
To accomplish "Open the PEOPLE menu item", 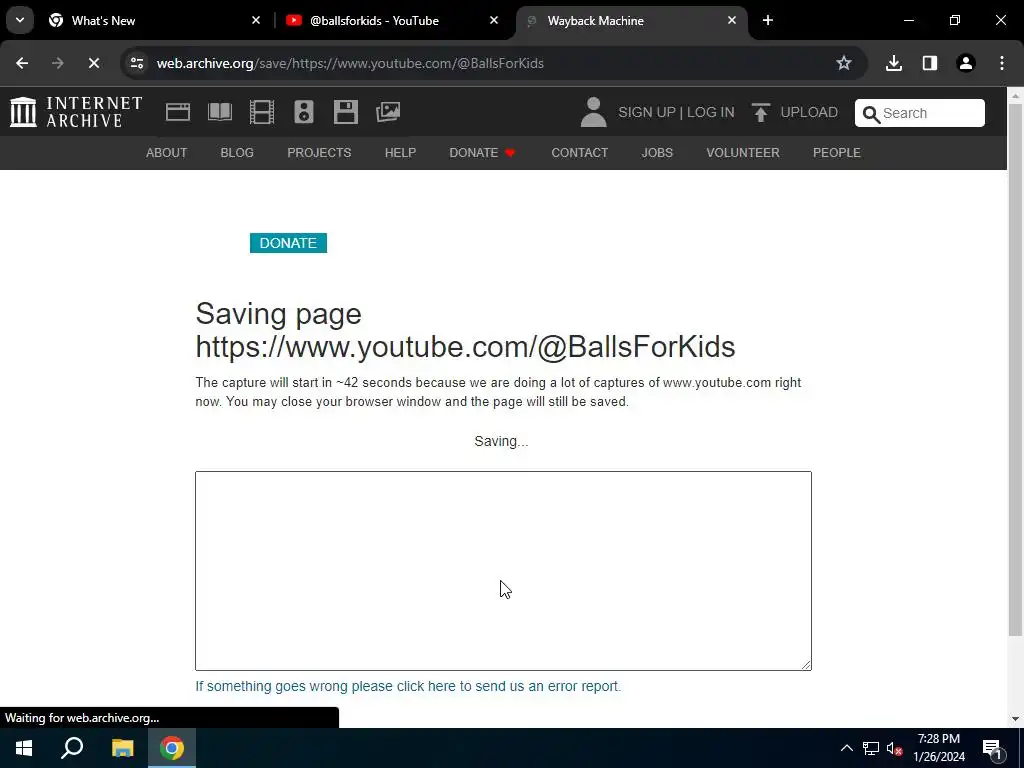I will [x=837, y=153].
